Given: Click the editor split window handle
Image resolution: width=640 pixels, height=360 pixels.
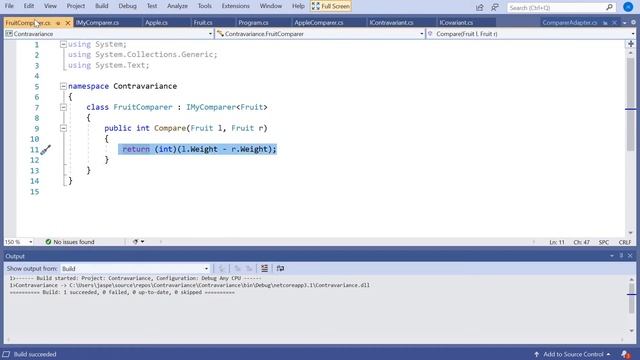Looking at the screenshot, I should coord(631,44).
